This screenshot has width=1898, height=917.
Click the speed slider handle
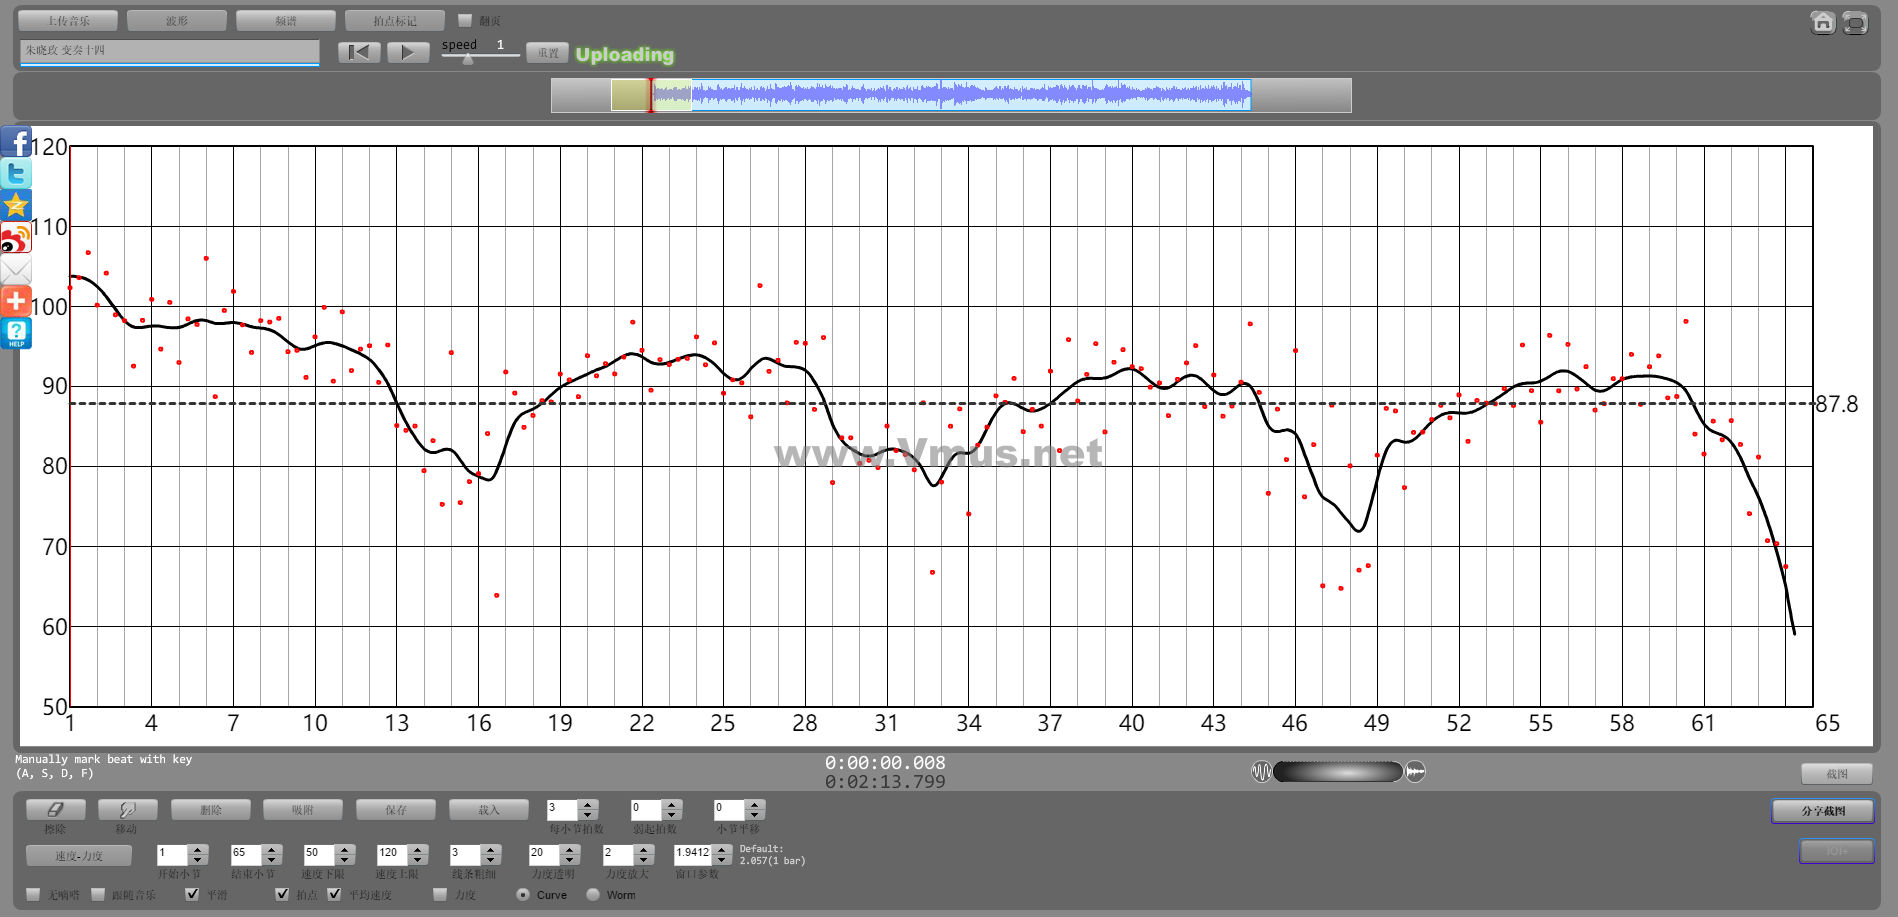pyautogui.click(x=467, y=59)
